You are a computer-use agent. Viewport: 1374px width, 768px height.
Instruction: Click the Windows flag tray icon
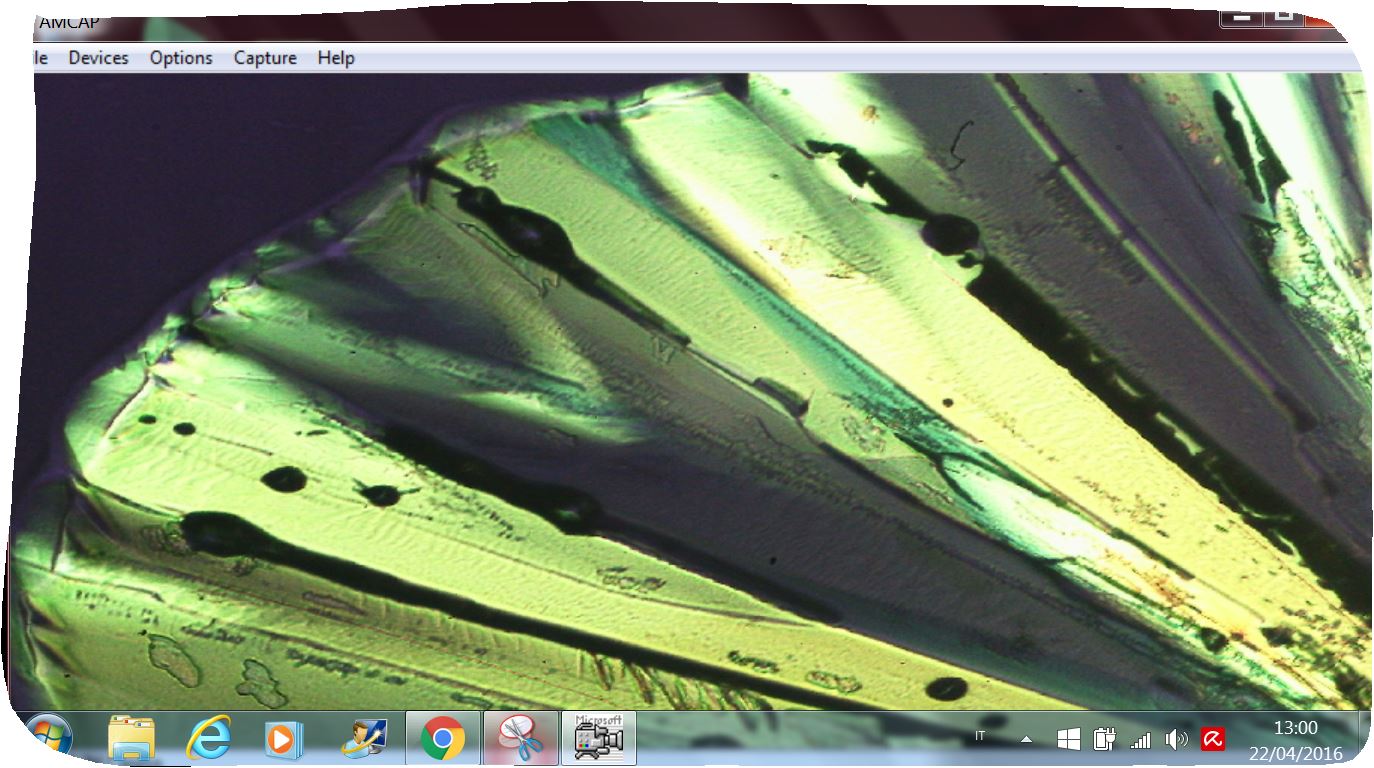pyautogui.click(x=1068, y=739)
